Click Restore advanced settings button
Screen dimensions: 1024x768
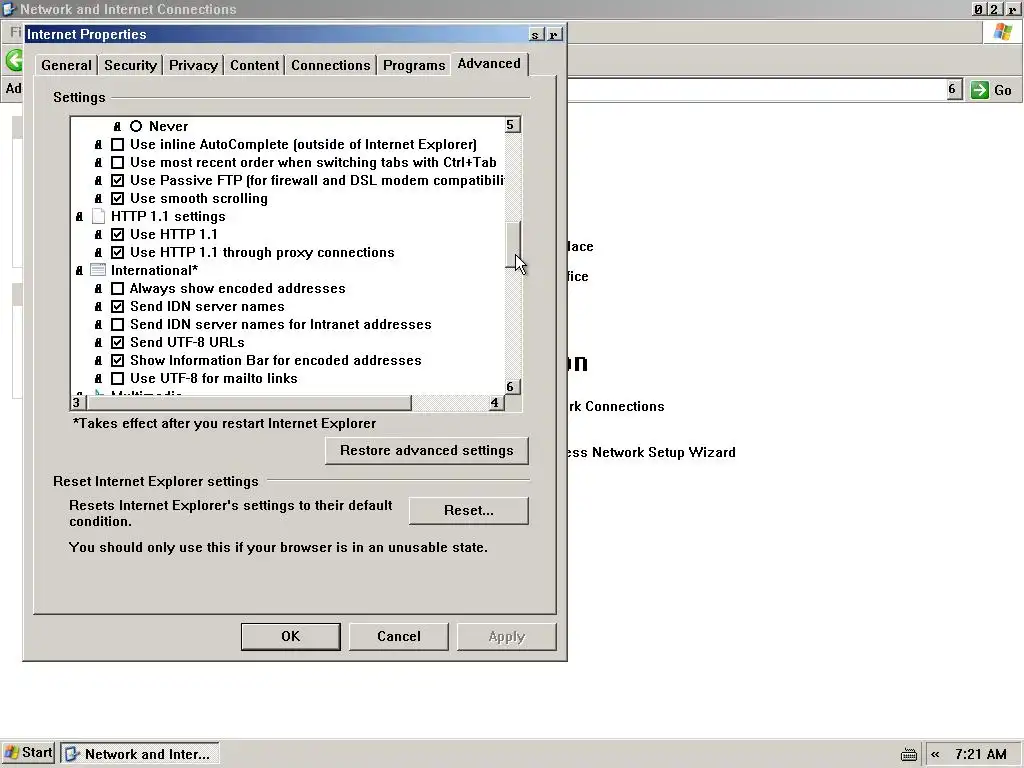[x=426, y=451]
